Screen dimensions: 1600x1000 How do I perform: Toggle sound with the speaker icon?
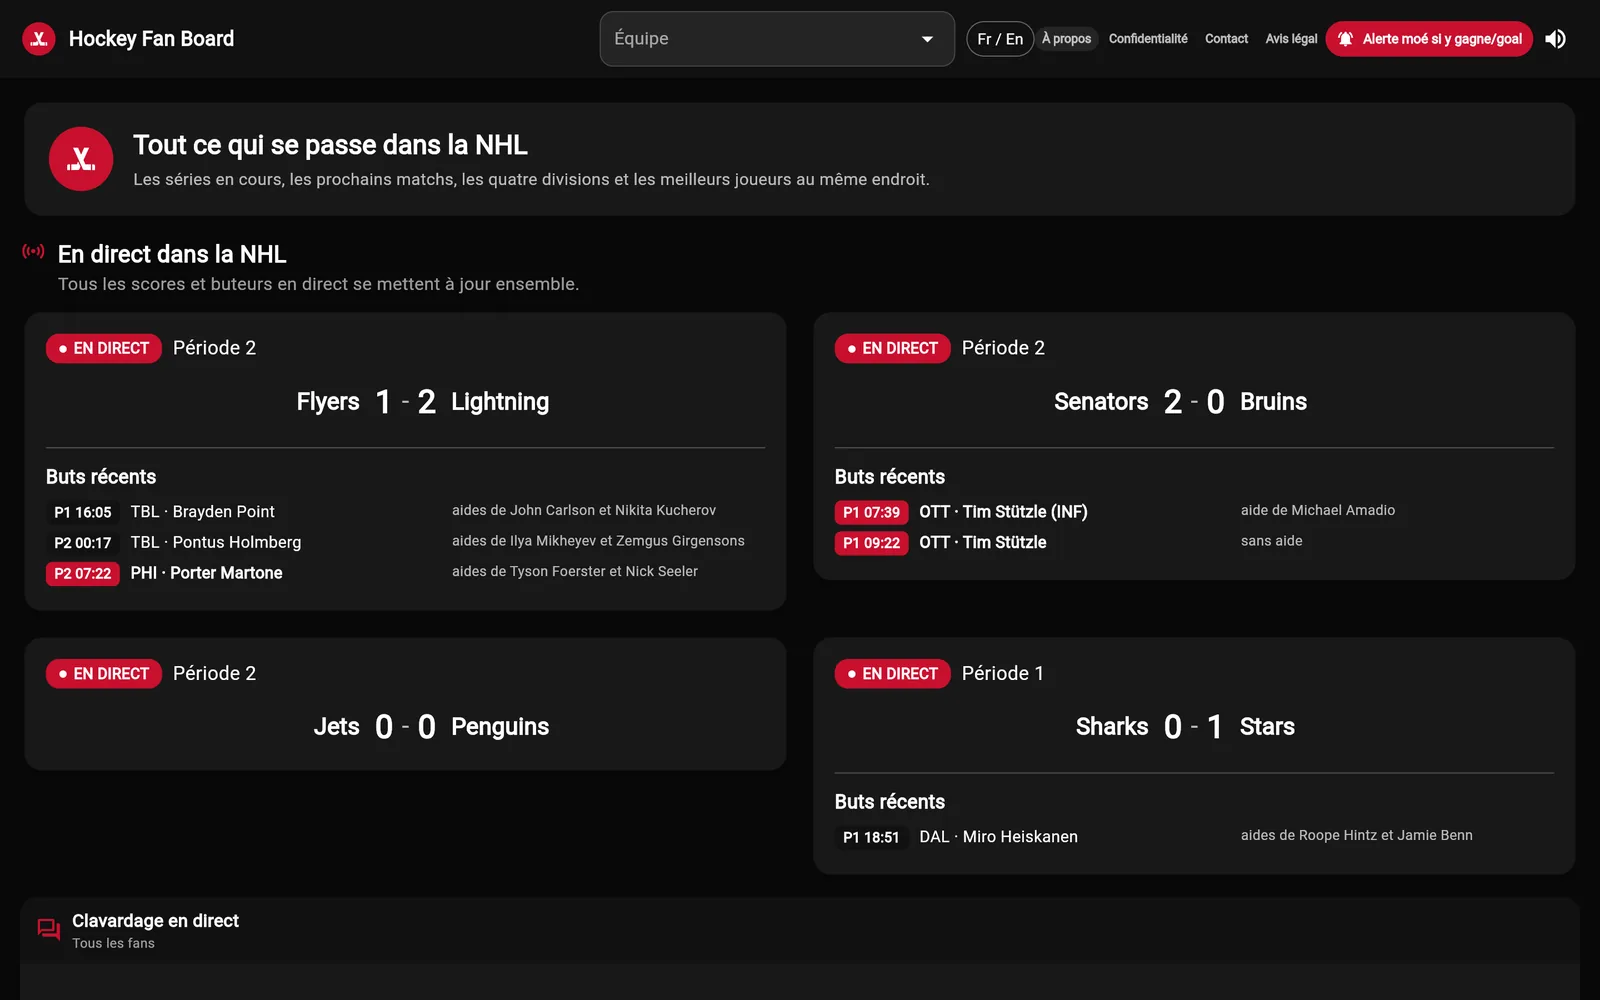pos(1555,39)
